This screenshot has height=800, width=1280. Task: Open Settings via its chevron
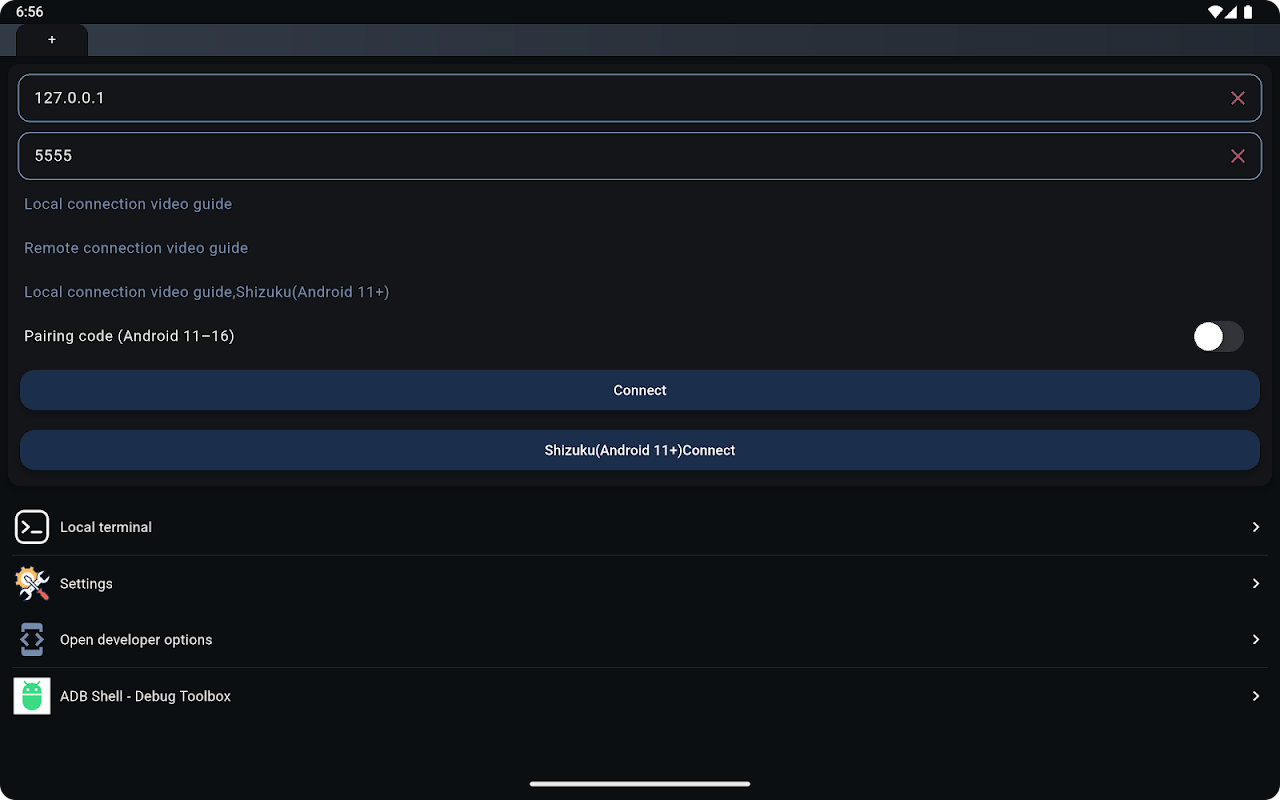click(x=1256, y=583)
